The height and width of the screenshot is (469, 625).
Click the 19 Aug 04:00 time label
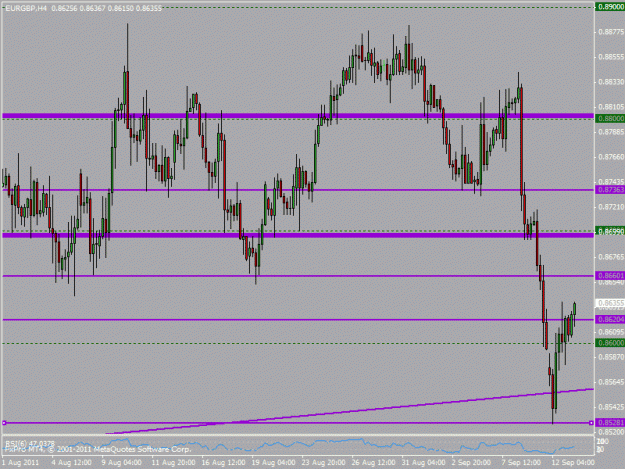coord(273,463)
